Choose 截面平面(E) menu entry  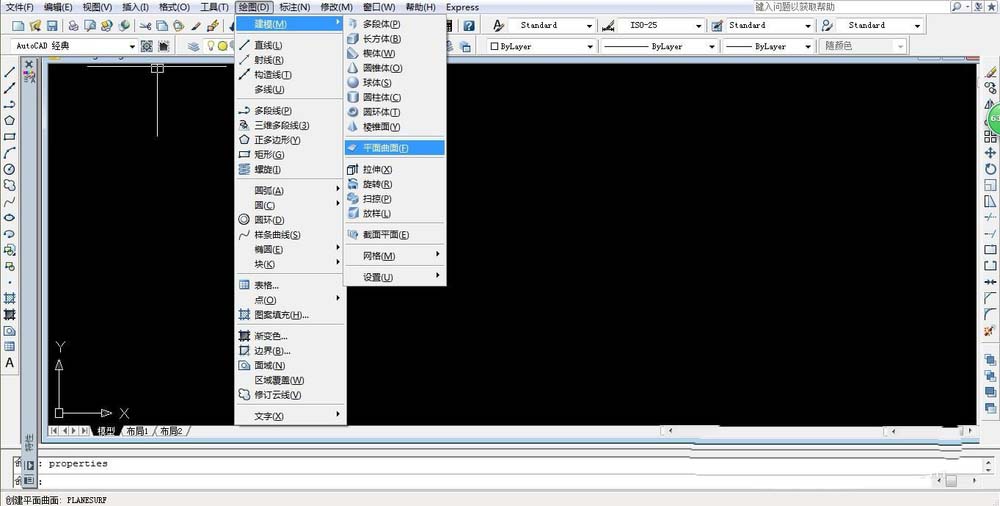pyautogui.click(x=395, y=235)
